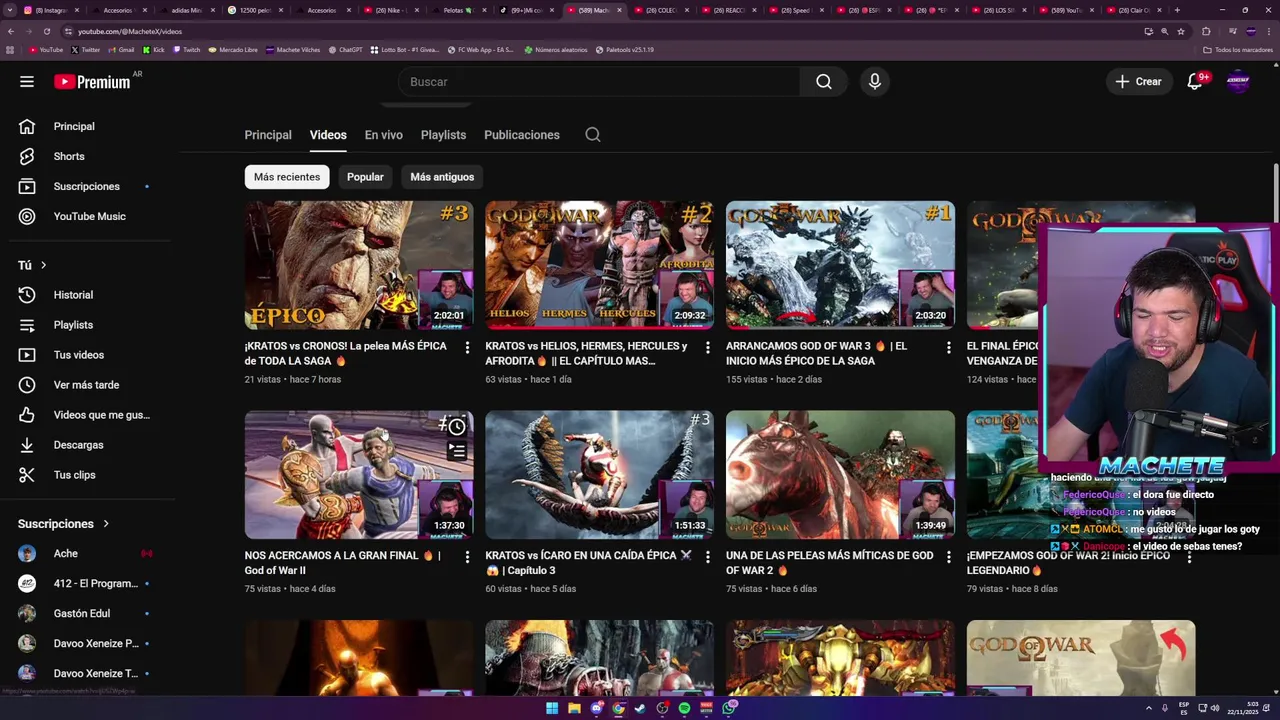The width and height of the screenshot is (1280, 720).
Task: Go to Suscripciones in the sidebar
Action: coord(88,187)
